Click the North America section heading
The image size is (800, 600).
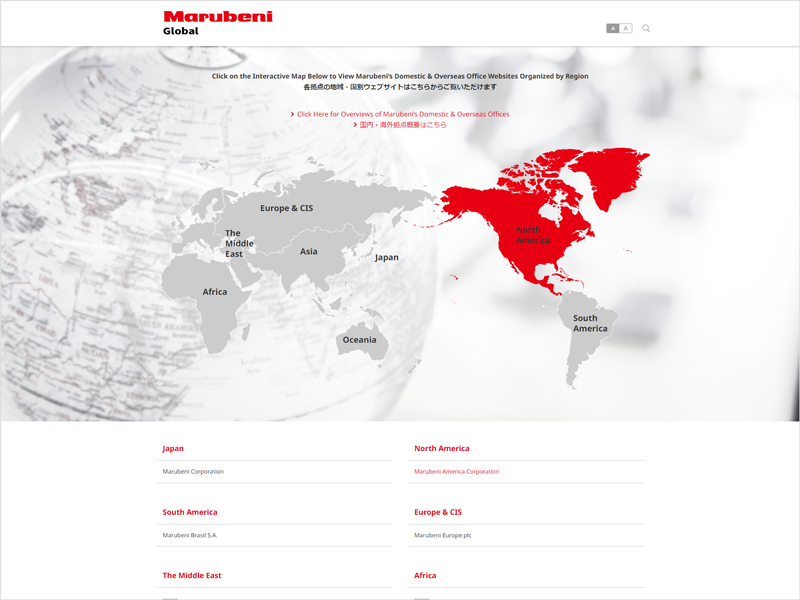442,448
